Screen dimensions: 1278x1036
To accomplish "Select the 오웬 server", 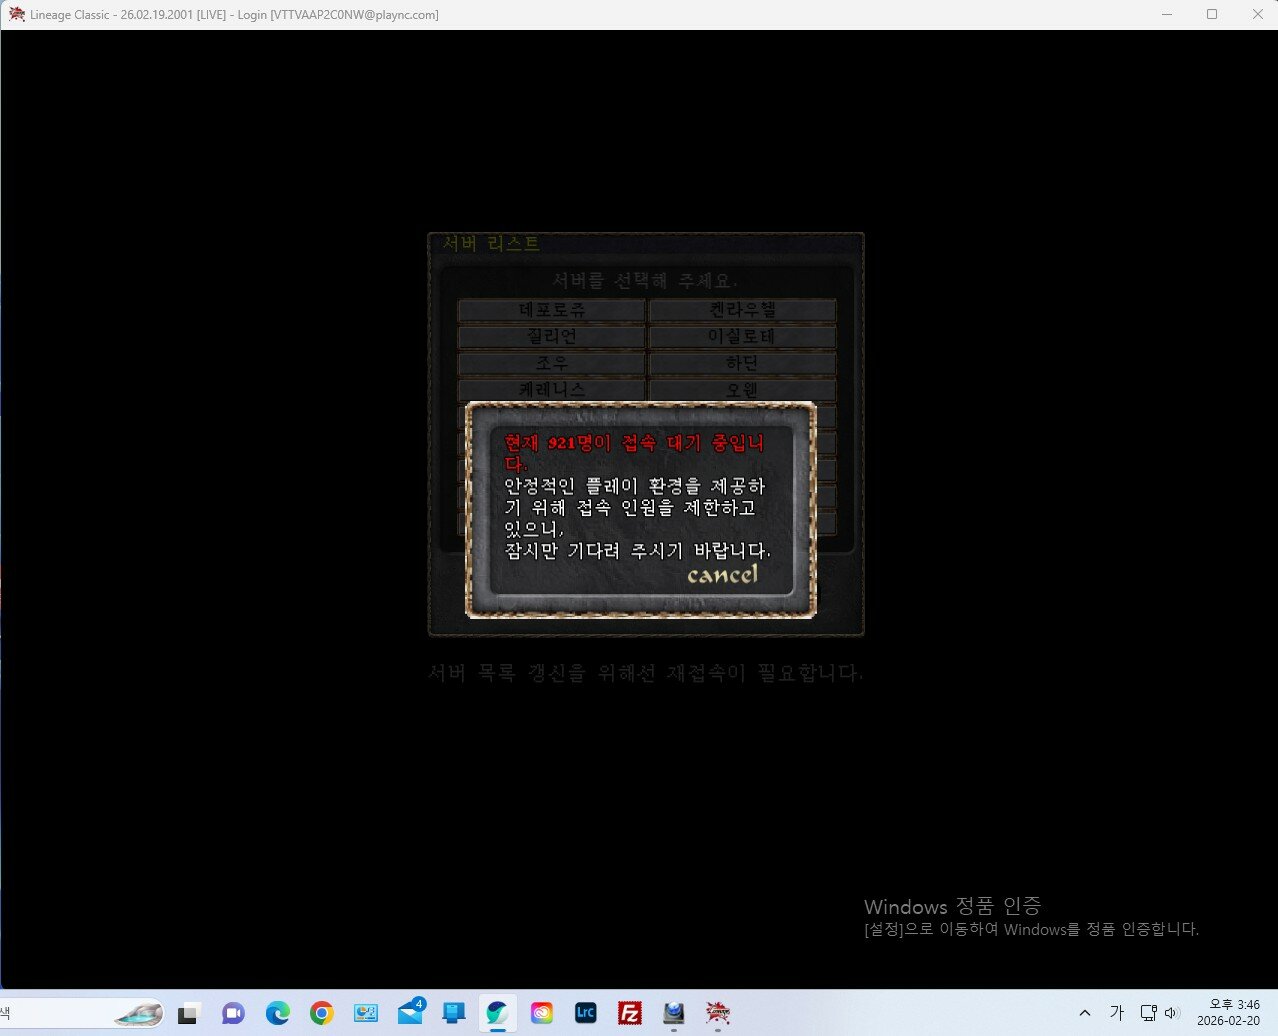I will (742, 389).
